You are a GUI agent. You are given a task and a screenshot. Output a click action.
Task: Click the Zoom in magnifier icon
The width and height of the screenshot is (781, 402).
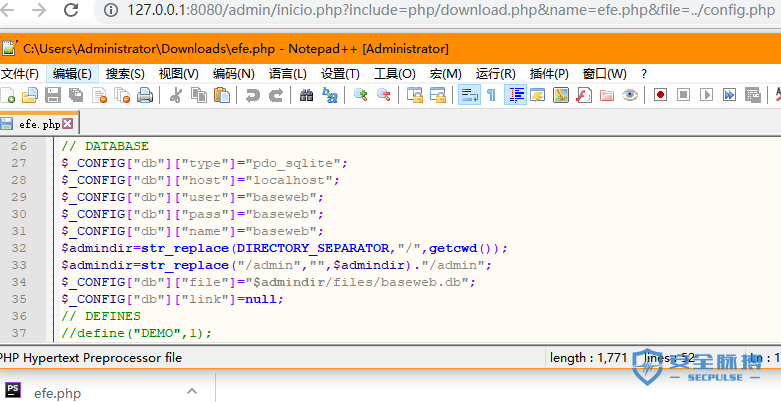360,95
